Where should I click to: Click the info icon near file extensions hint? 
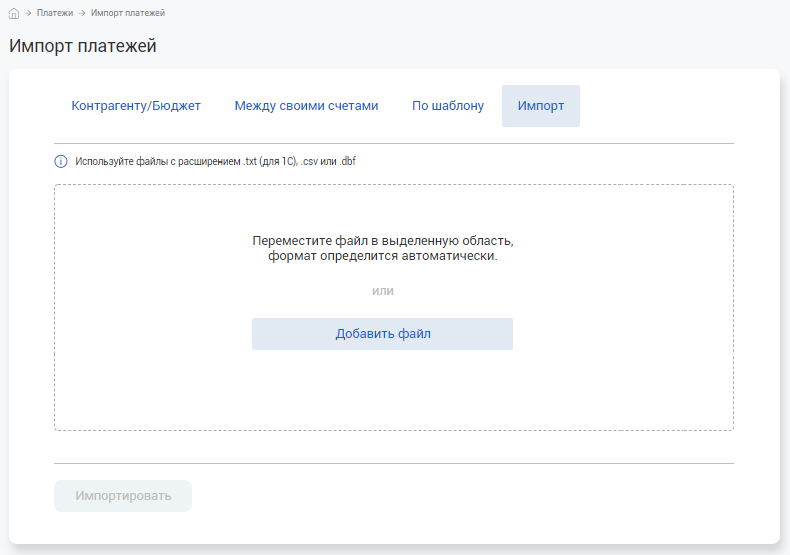coord(61,162)
